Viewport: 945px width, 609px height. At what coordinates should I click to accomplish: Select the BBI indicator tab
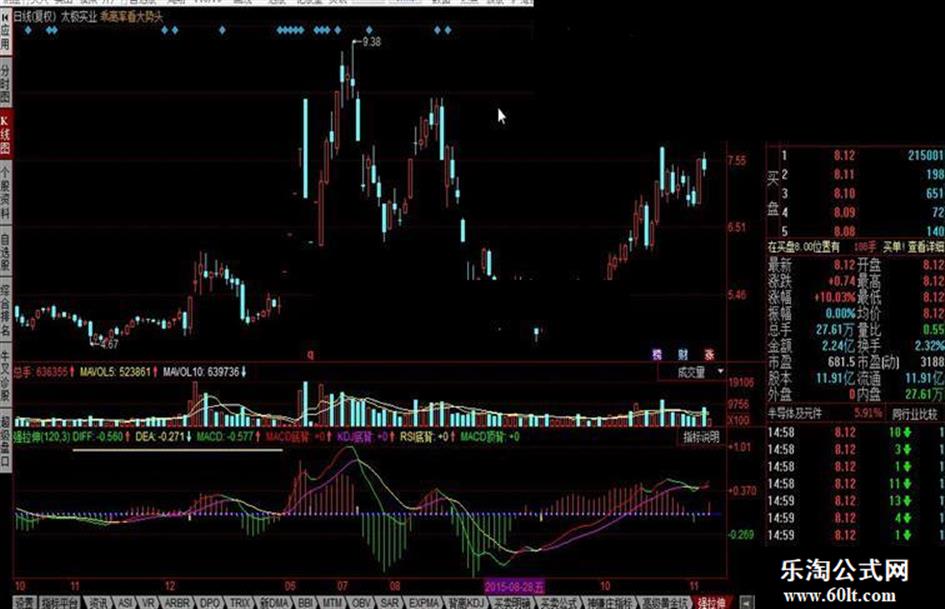[306, 603]
